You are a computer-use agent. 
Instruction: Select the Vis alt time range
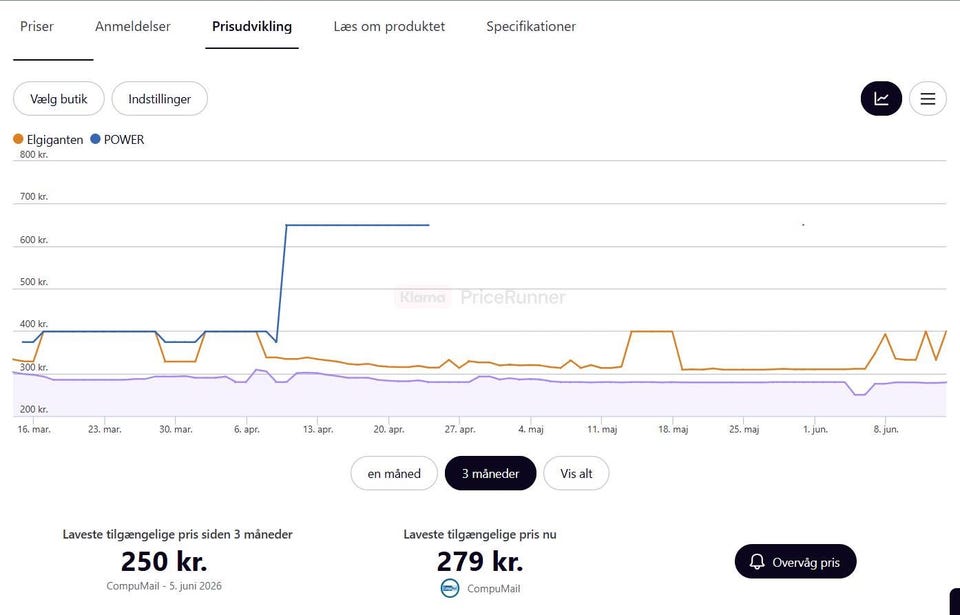coord(576,474)
